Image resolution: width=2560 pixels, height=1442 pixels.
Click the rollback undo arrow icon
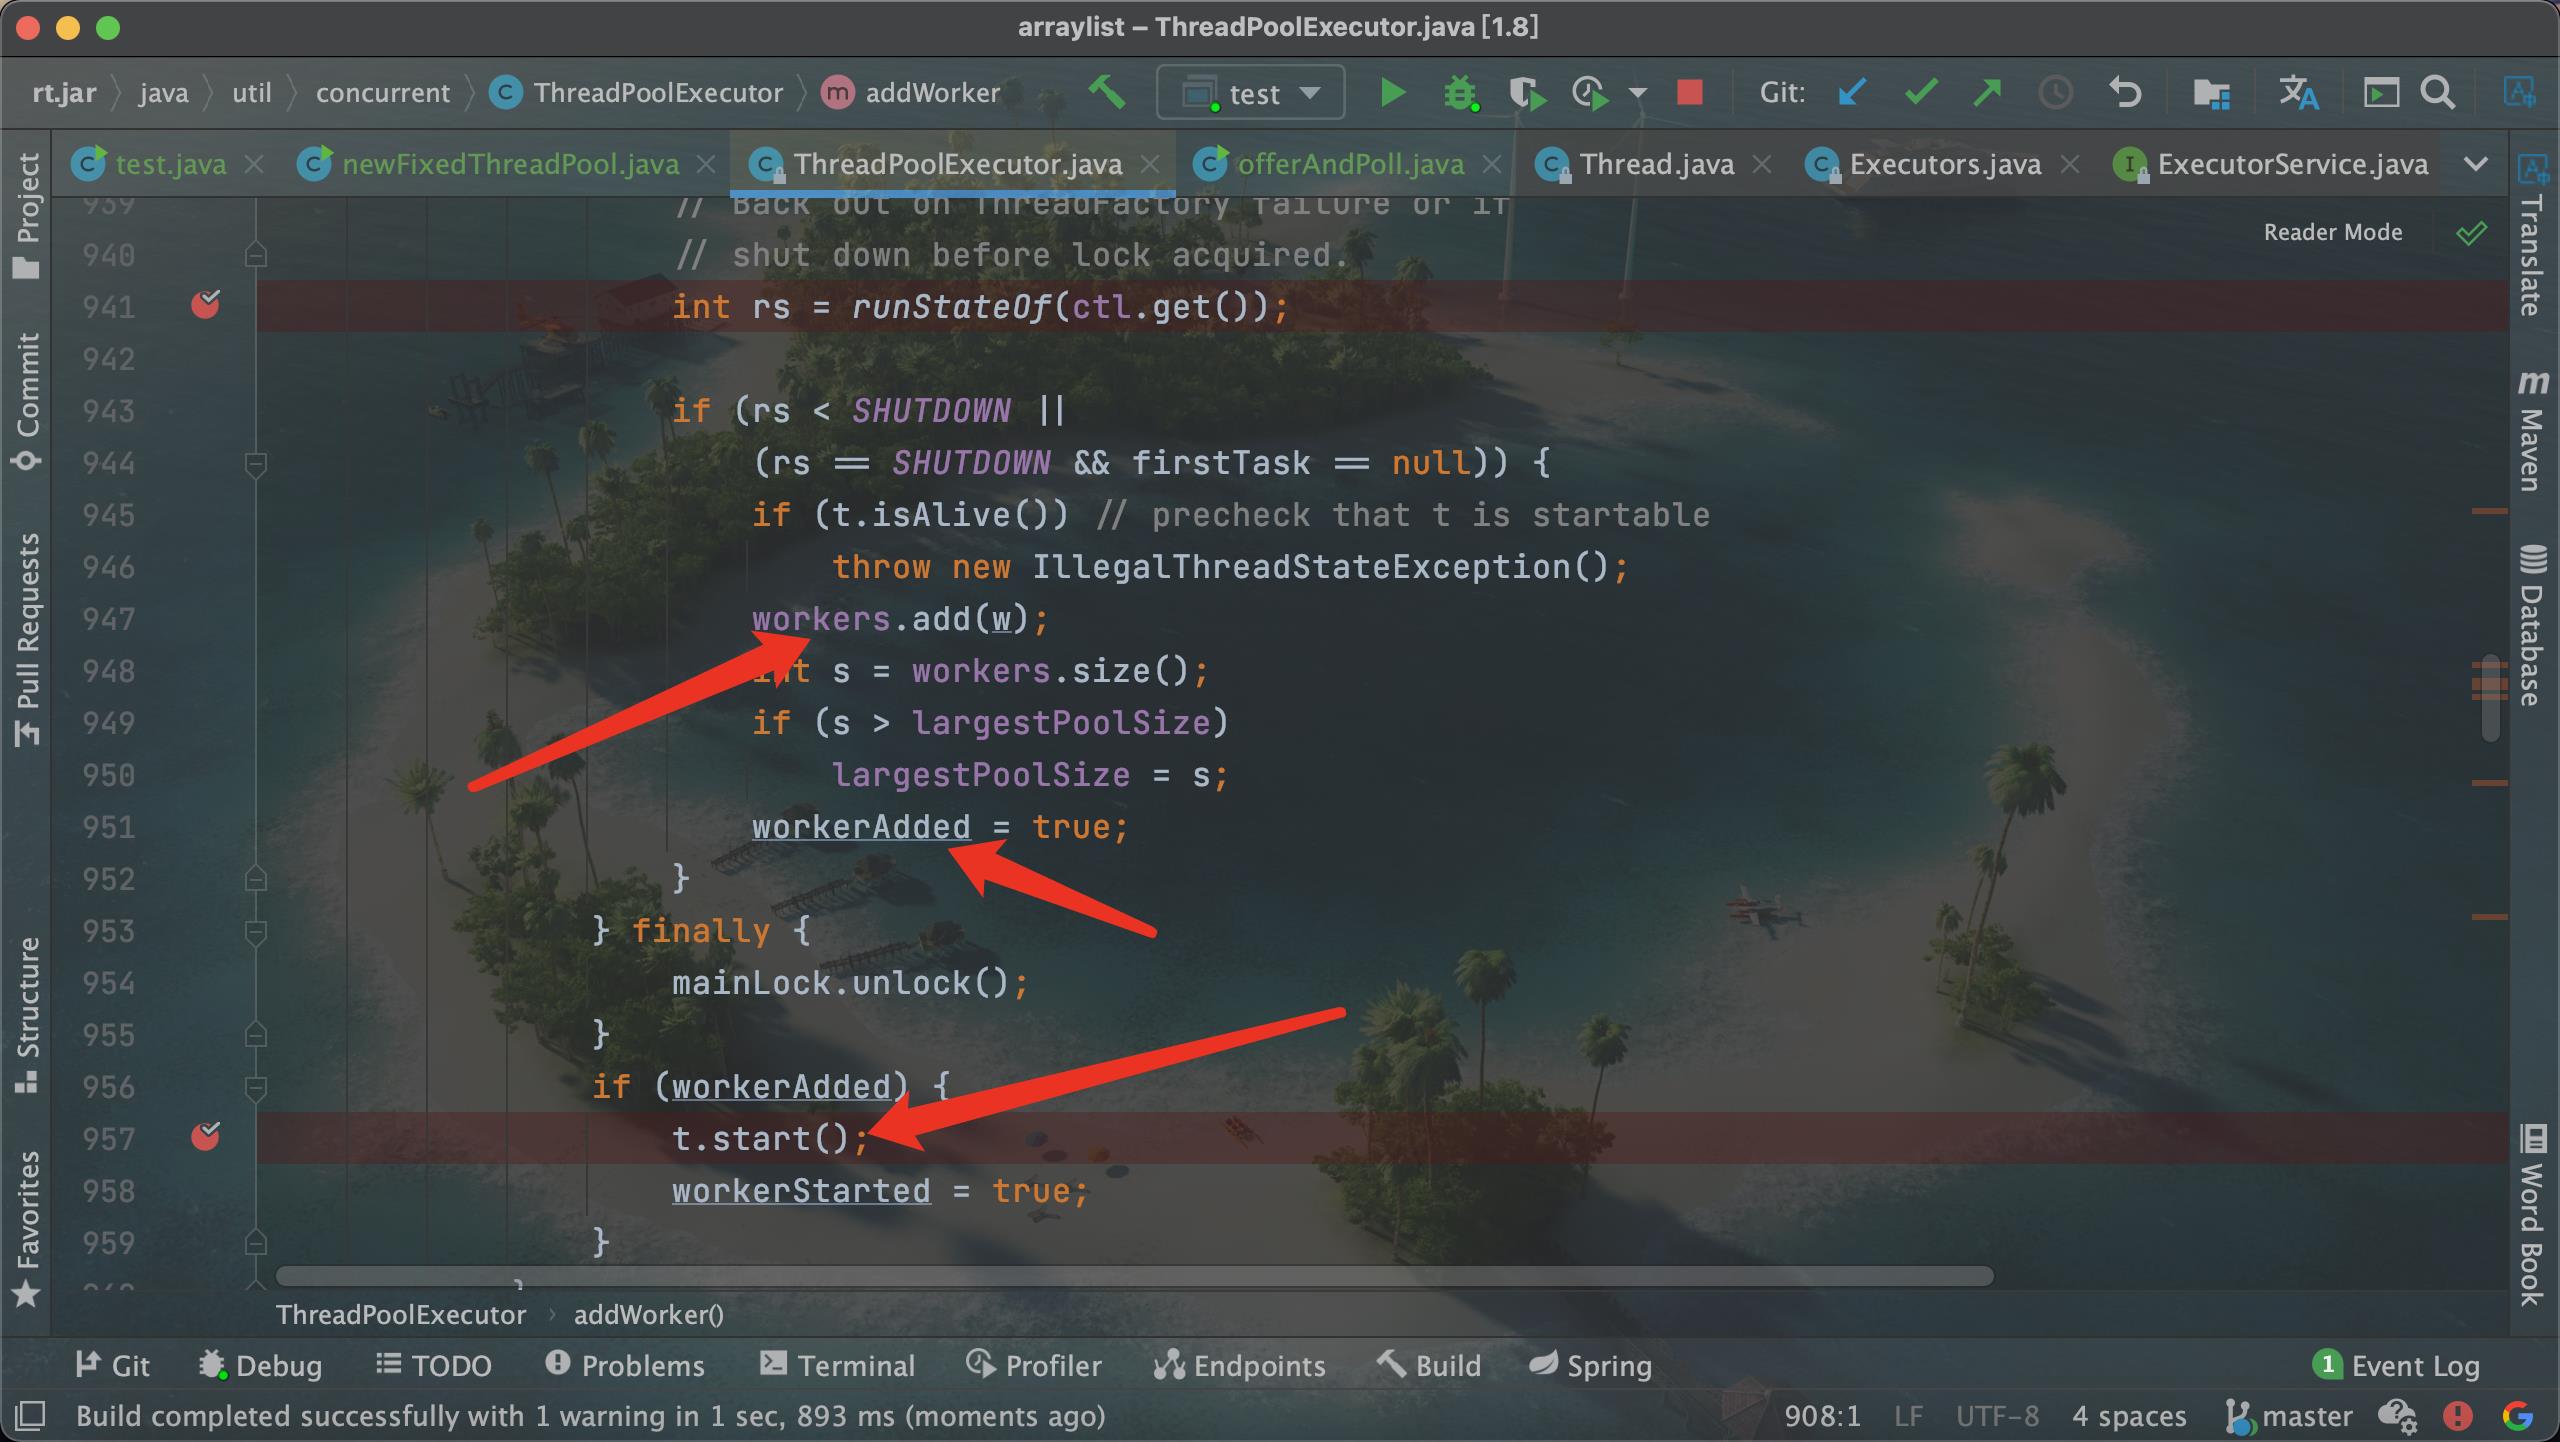click(x=2124, y=93)
